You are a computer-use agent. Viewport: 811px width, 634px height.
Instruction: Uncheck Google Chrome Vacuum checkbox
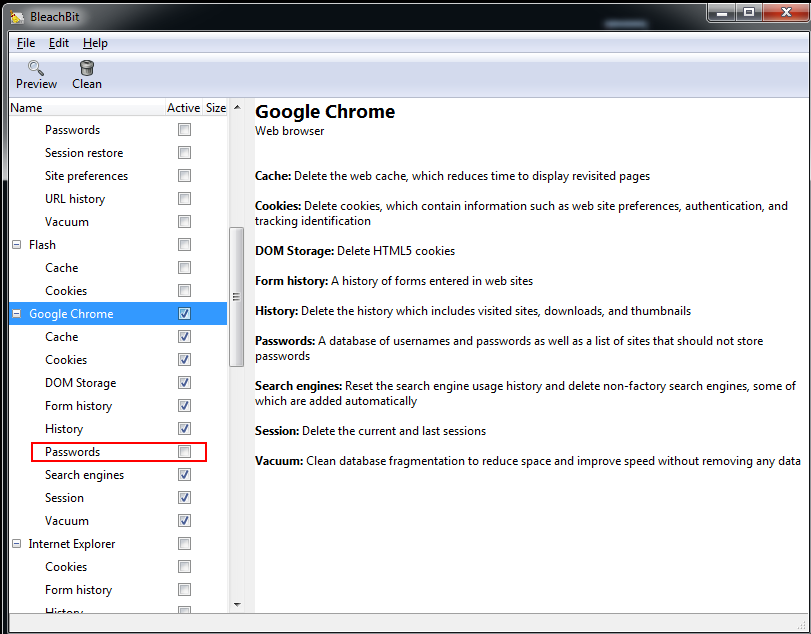click(x=184, y=521)
